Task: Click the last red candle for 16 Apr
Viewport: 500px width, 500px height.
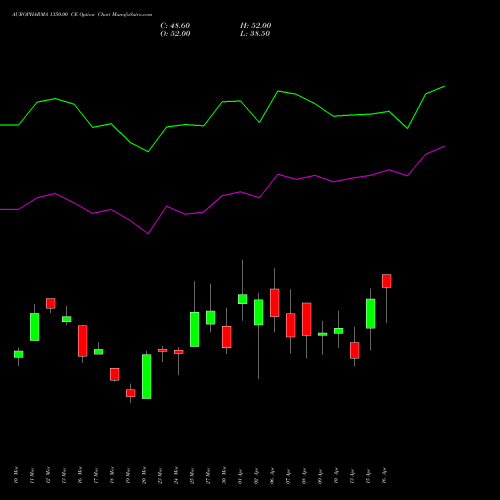Action: tap(387, 281)
